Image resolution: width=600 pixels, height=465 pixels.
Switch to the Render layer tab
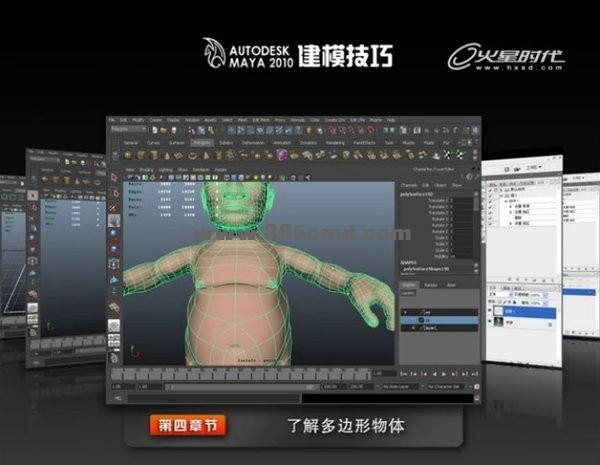pos(431,285)
